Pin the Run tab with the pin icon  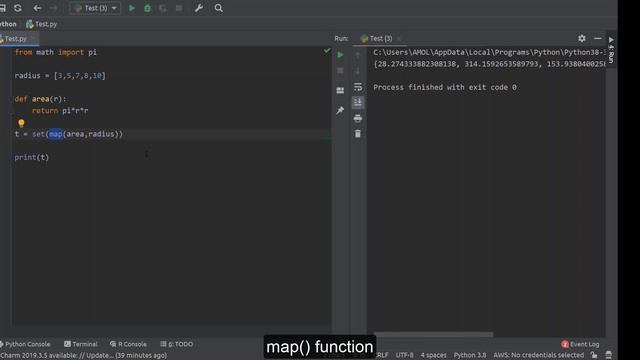tap(340, 110)
